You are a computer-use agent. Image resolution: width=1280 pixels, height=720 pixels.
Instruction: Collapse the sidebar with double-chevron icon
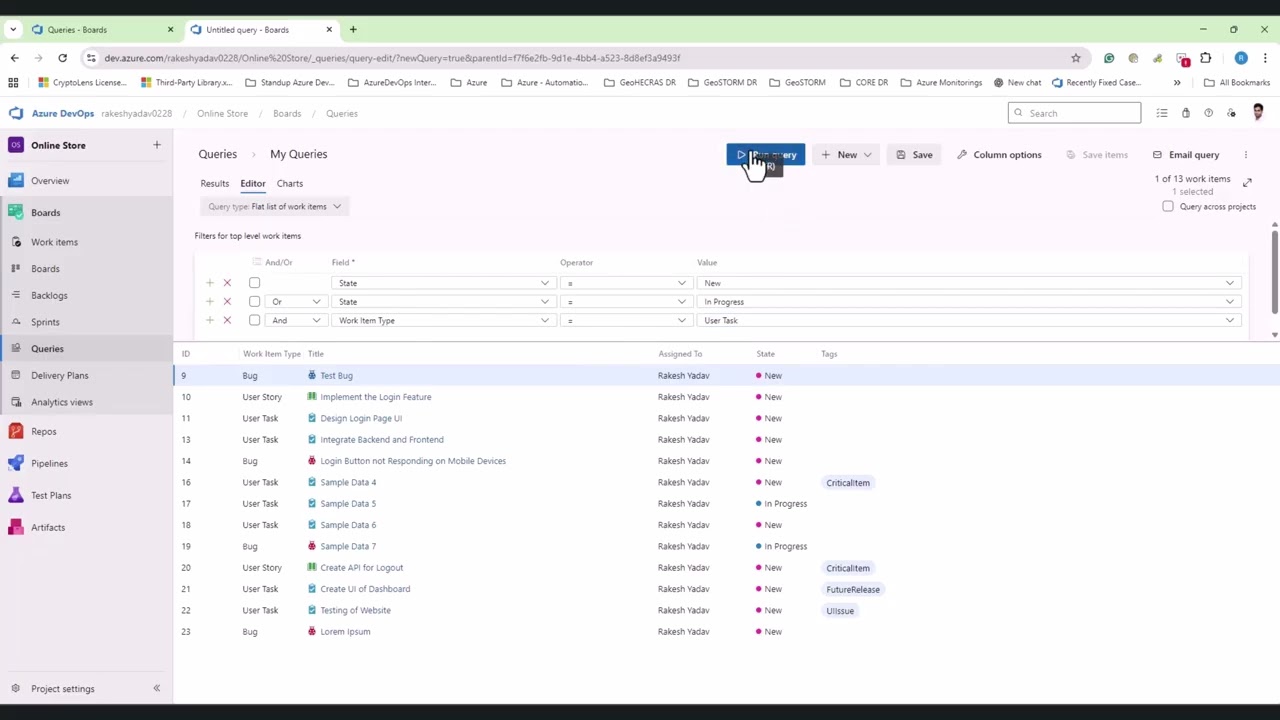[156, 689]
